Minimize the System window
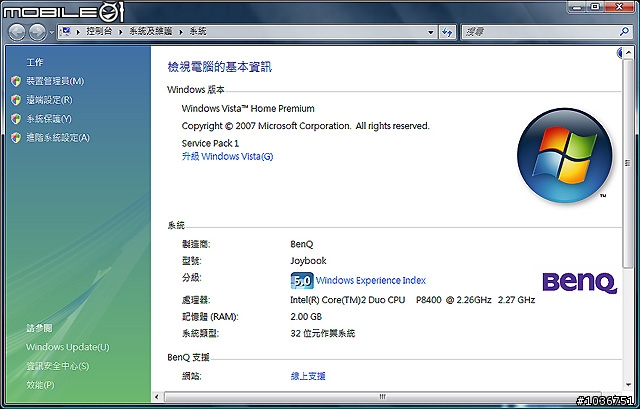 coord(577,7)
